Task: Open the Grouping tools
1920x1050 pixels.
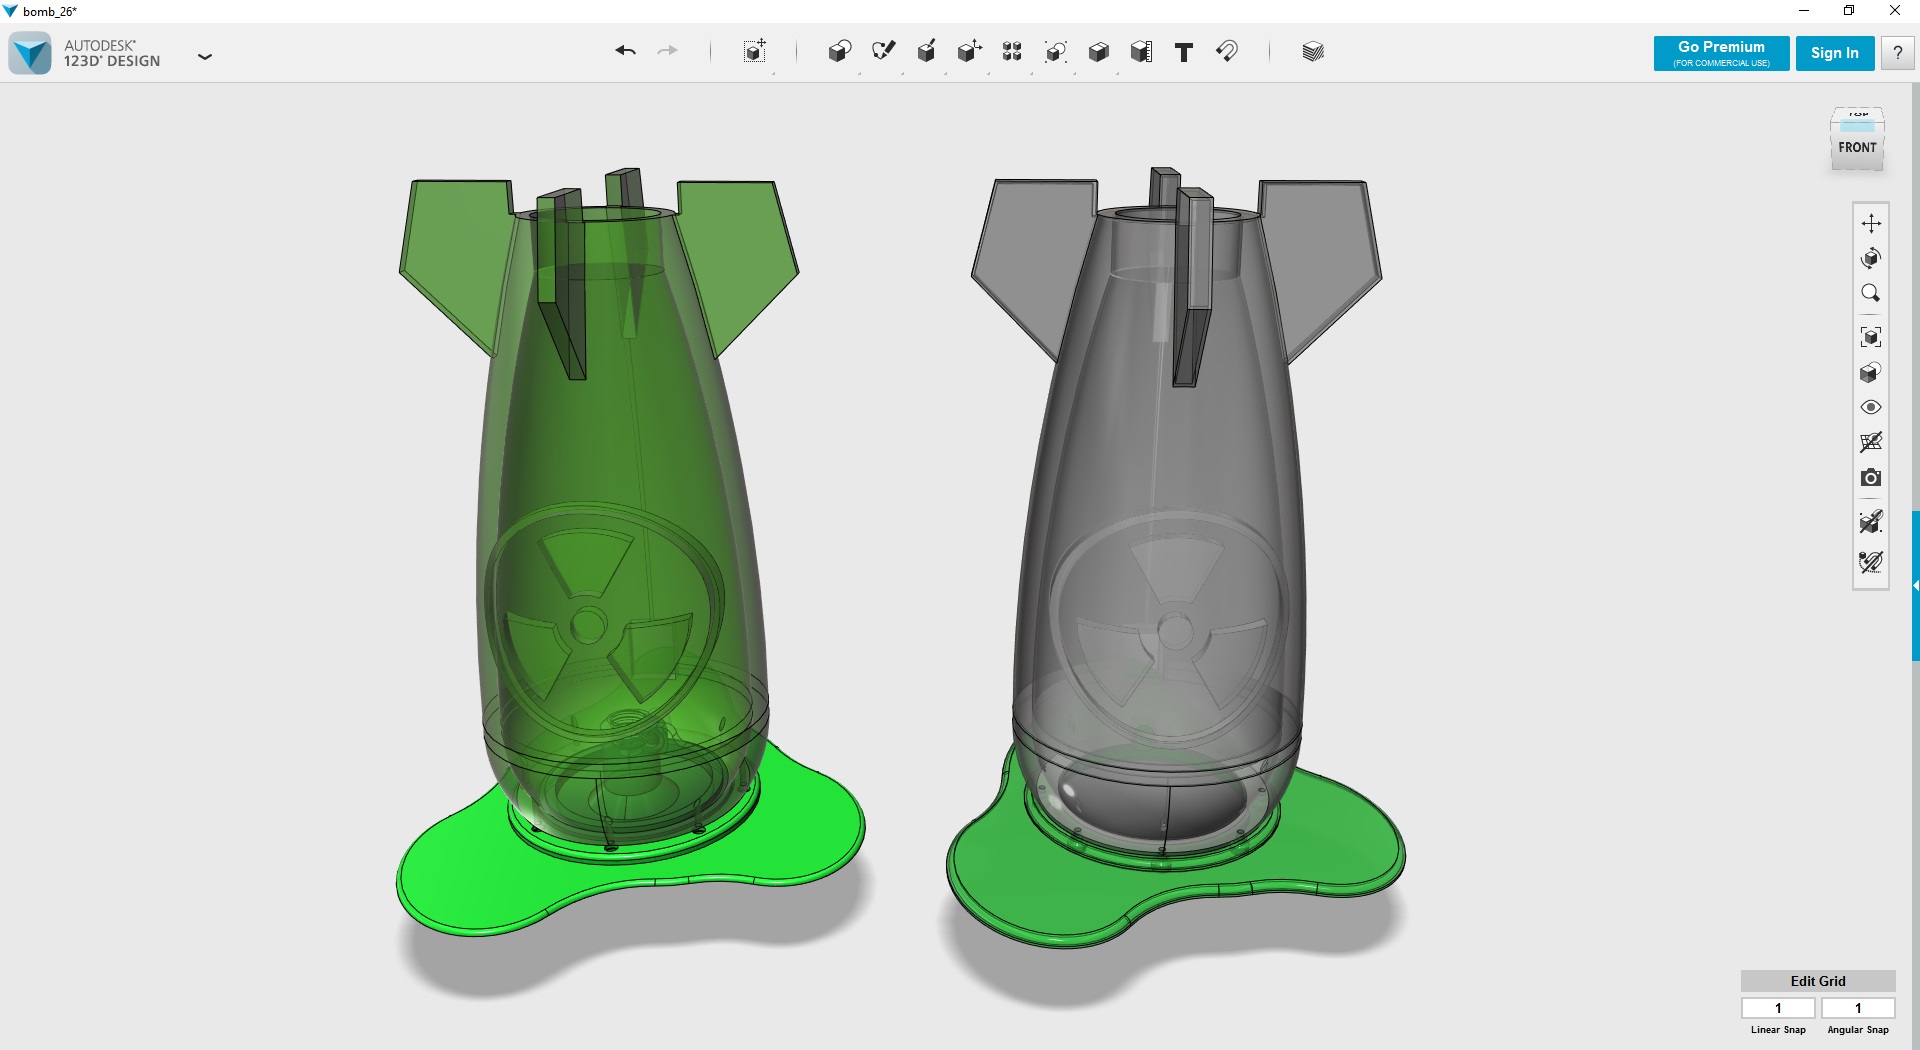Action: (x=1055, y=52)
